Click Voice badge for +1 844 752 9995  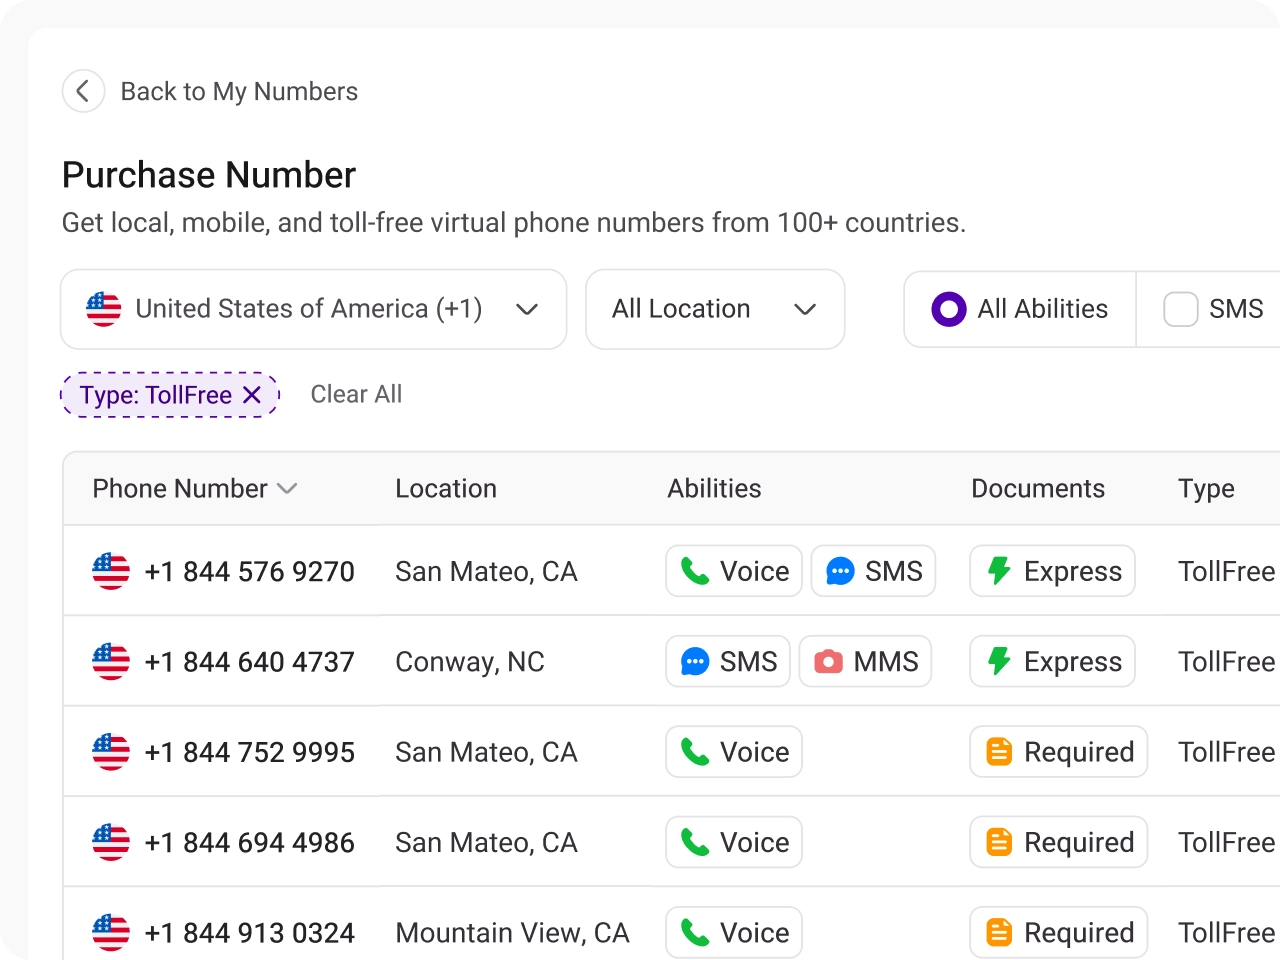click(x=734, y=752)
